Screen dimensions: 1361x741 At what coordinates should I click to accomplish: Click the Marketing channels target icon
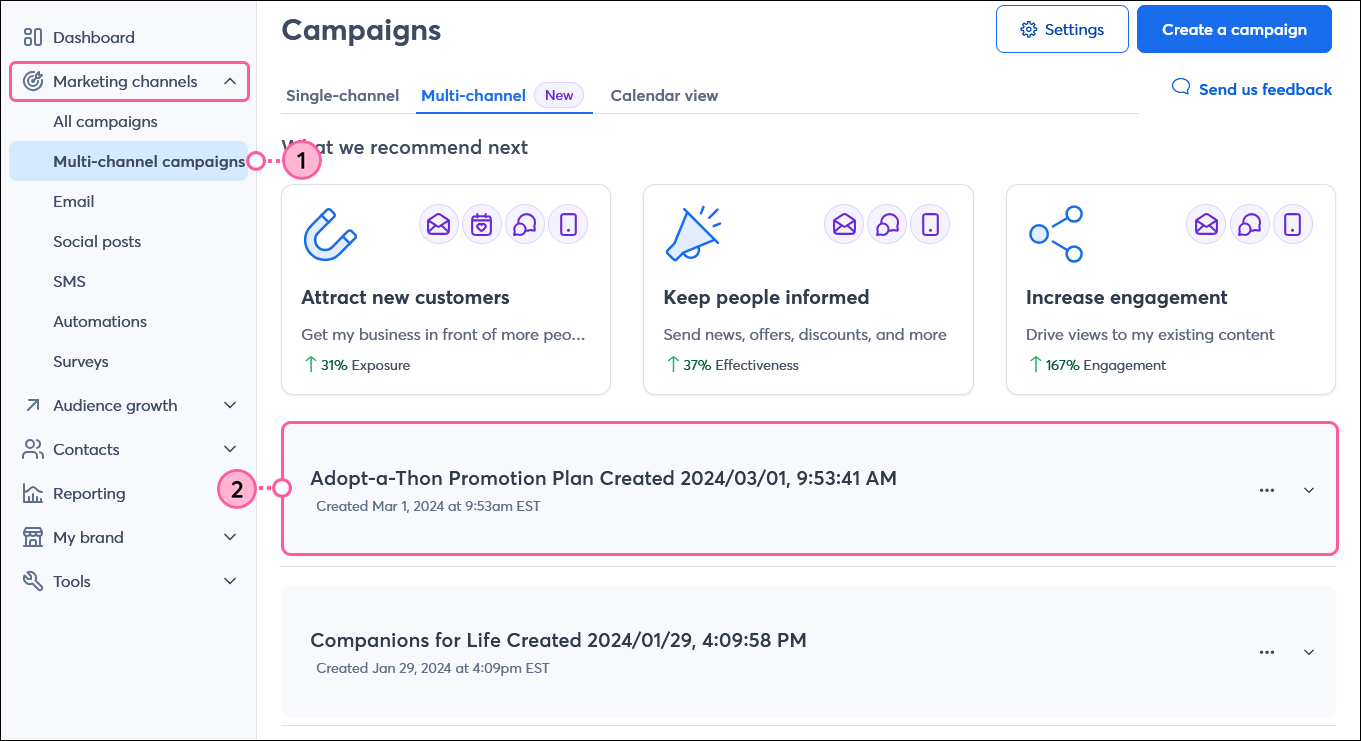click(33, 81)
